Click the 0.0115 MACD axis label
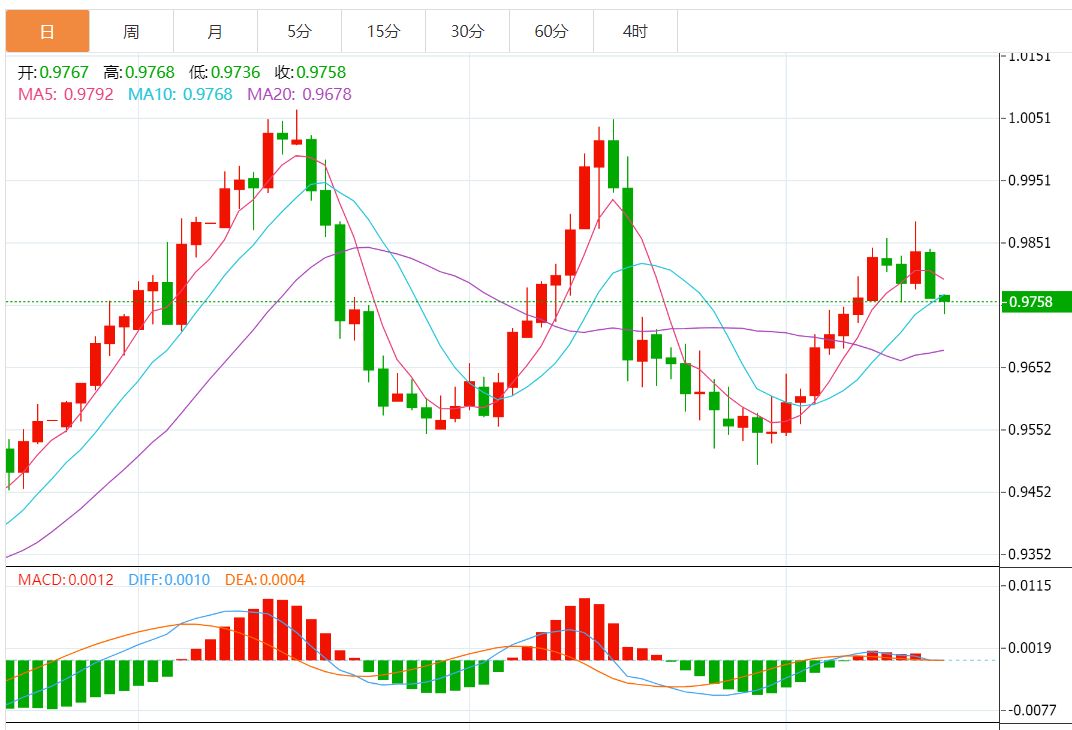This screenshot has height=730, width=1072. 1030,586
